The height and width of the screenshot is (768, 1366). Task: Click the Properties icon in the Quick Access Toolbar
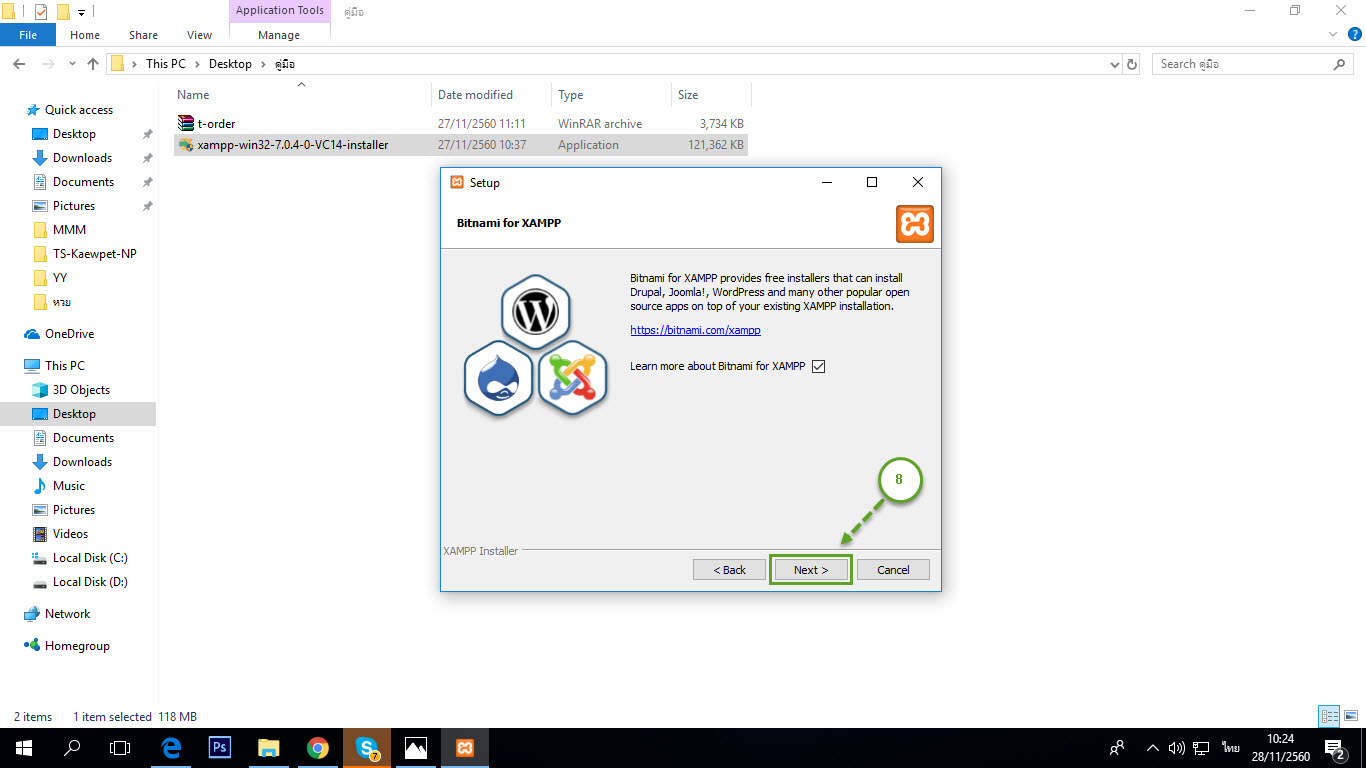coord(41,12)
